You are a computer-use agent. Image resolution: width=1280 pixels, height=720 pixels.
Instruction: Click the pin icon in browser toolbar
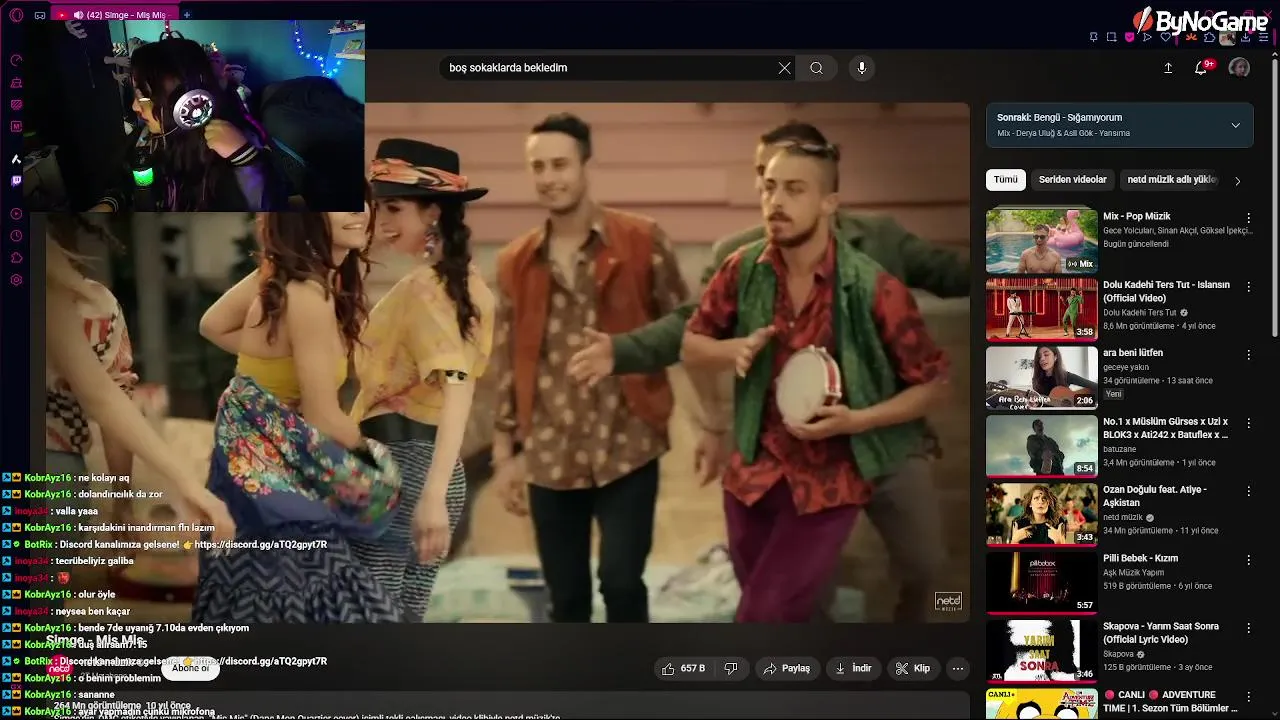pyautogui.click(x=1094, y=37)
